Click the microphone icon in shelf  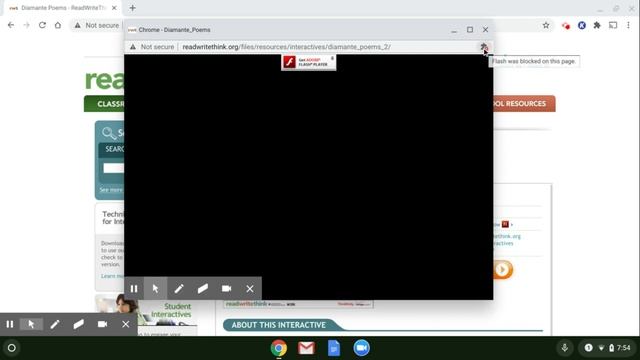[564, 348]
